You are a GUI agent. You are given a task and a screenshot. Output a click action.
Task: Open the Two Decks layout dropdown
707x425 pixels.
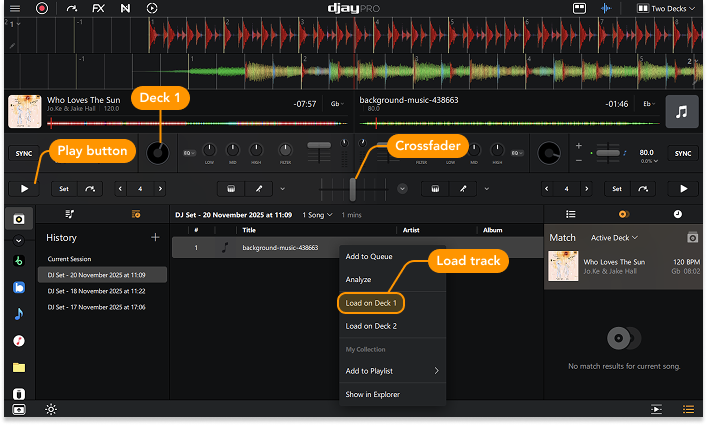click(x=666, y=8)
